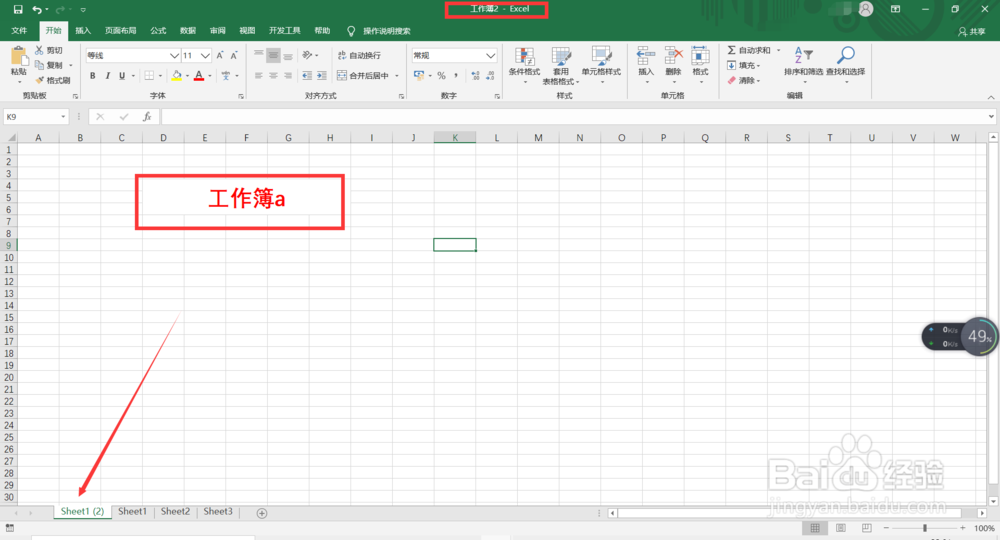
Task: Click Wrap Text (自动换行) button
Action: point(359,55)
